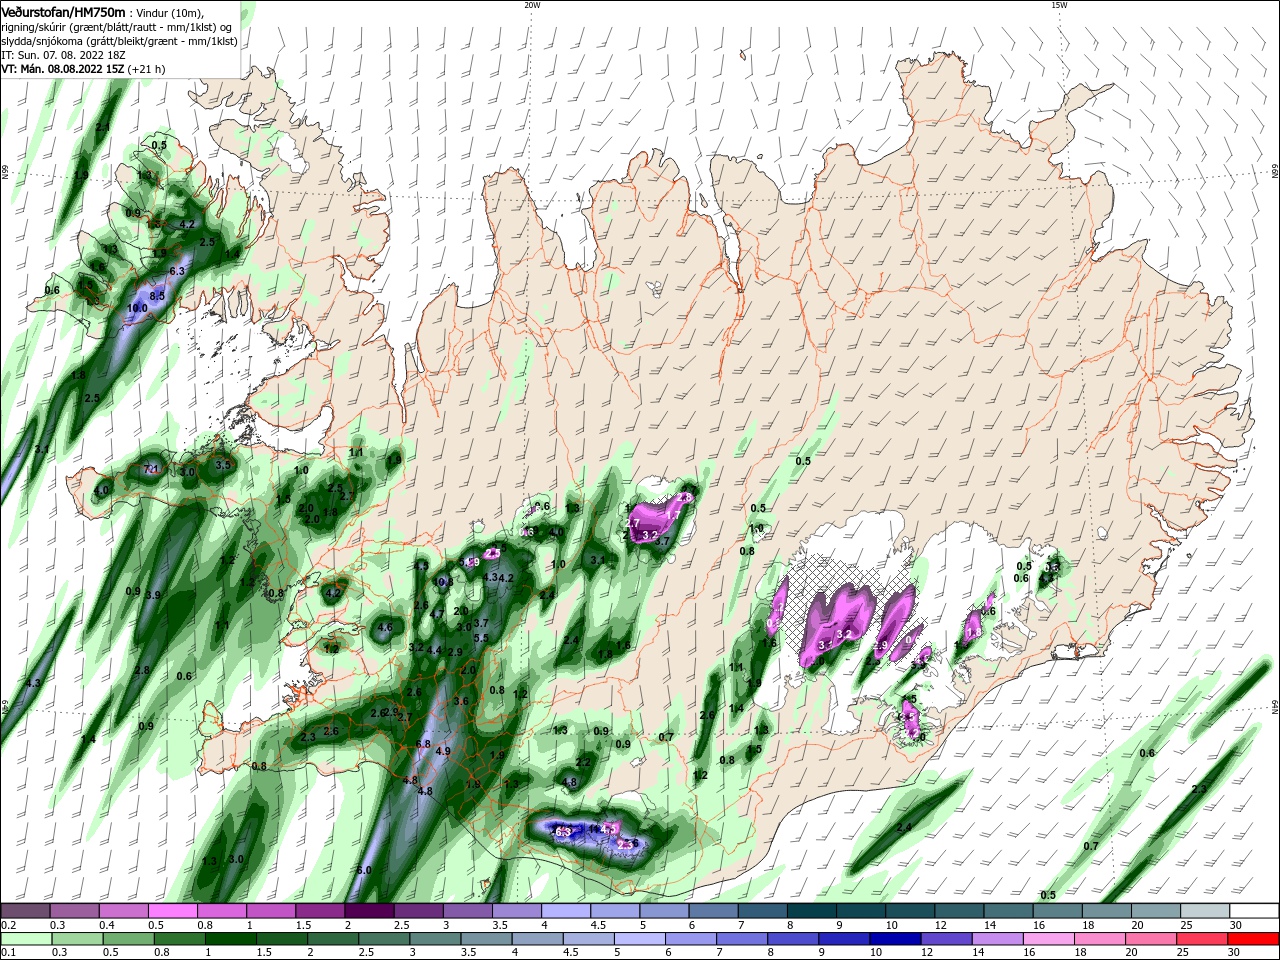The width and height of the screenshot is (1280, 960).
Task: Click the 5.5 precipitation value on map
Action: [481, 638]
